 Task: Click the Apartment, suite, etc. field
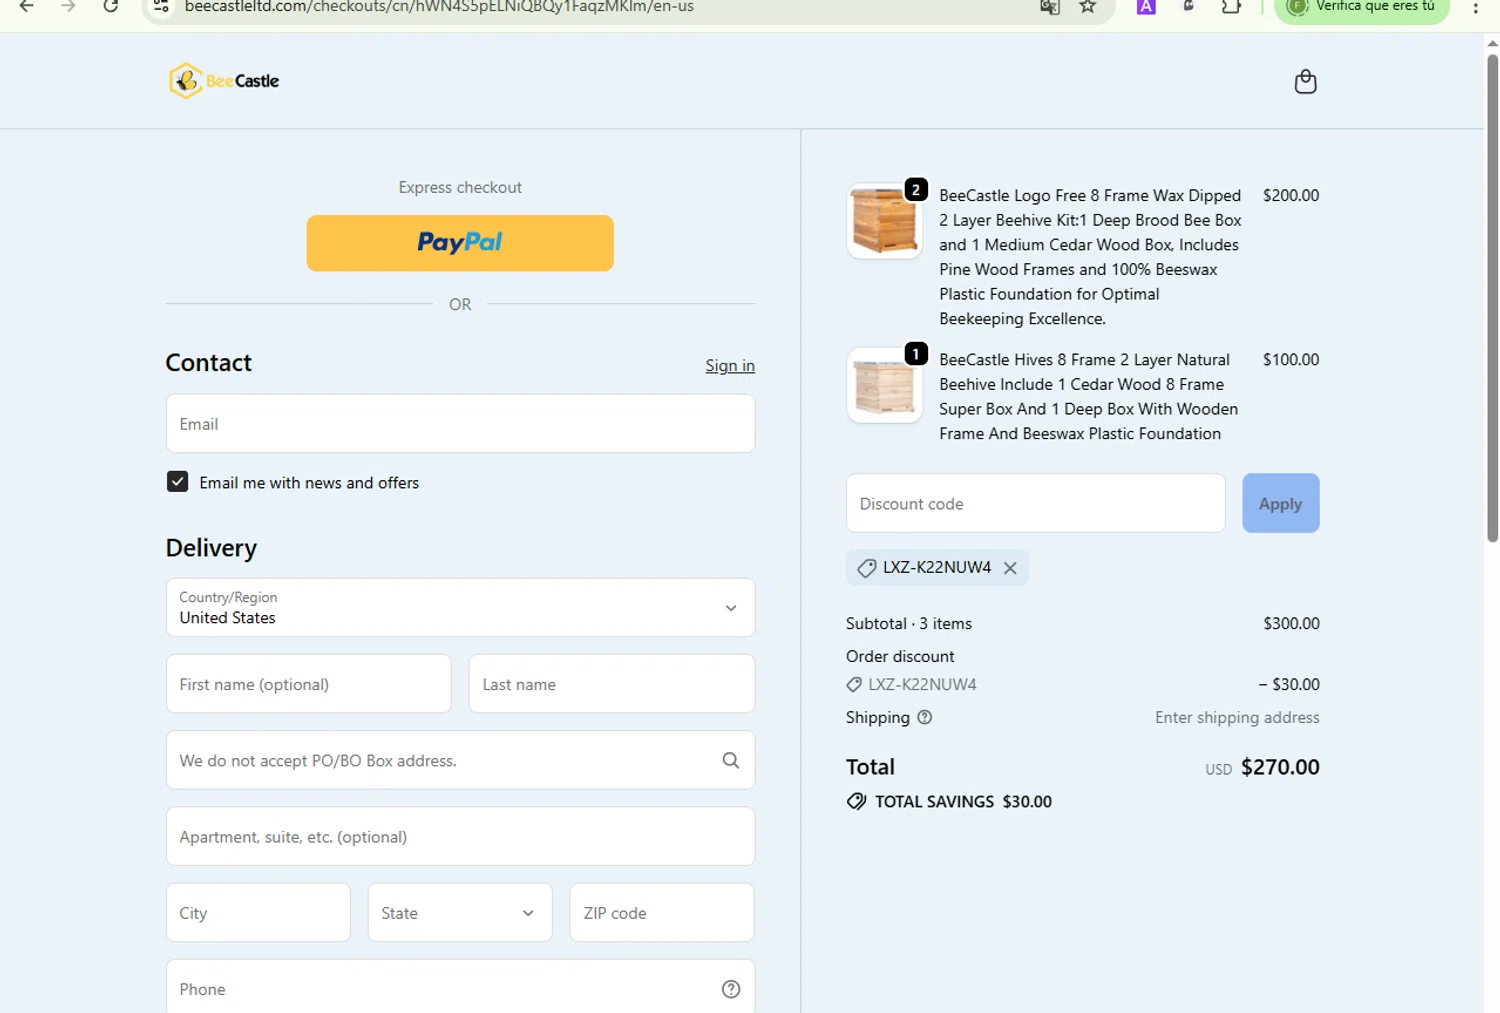[460, 836]
